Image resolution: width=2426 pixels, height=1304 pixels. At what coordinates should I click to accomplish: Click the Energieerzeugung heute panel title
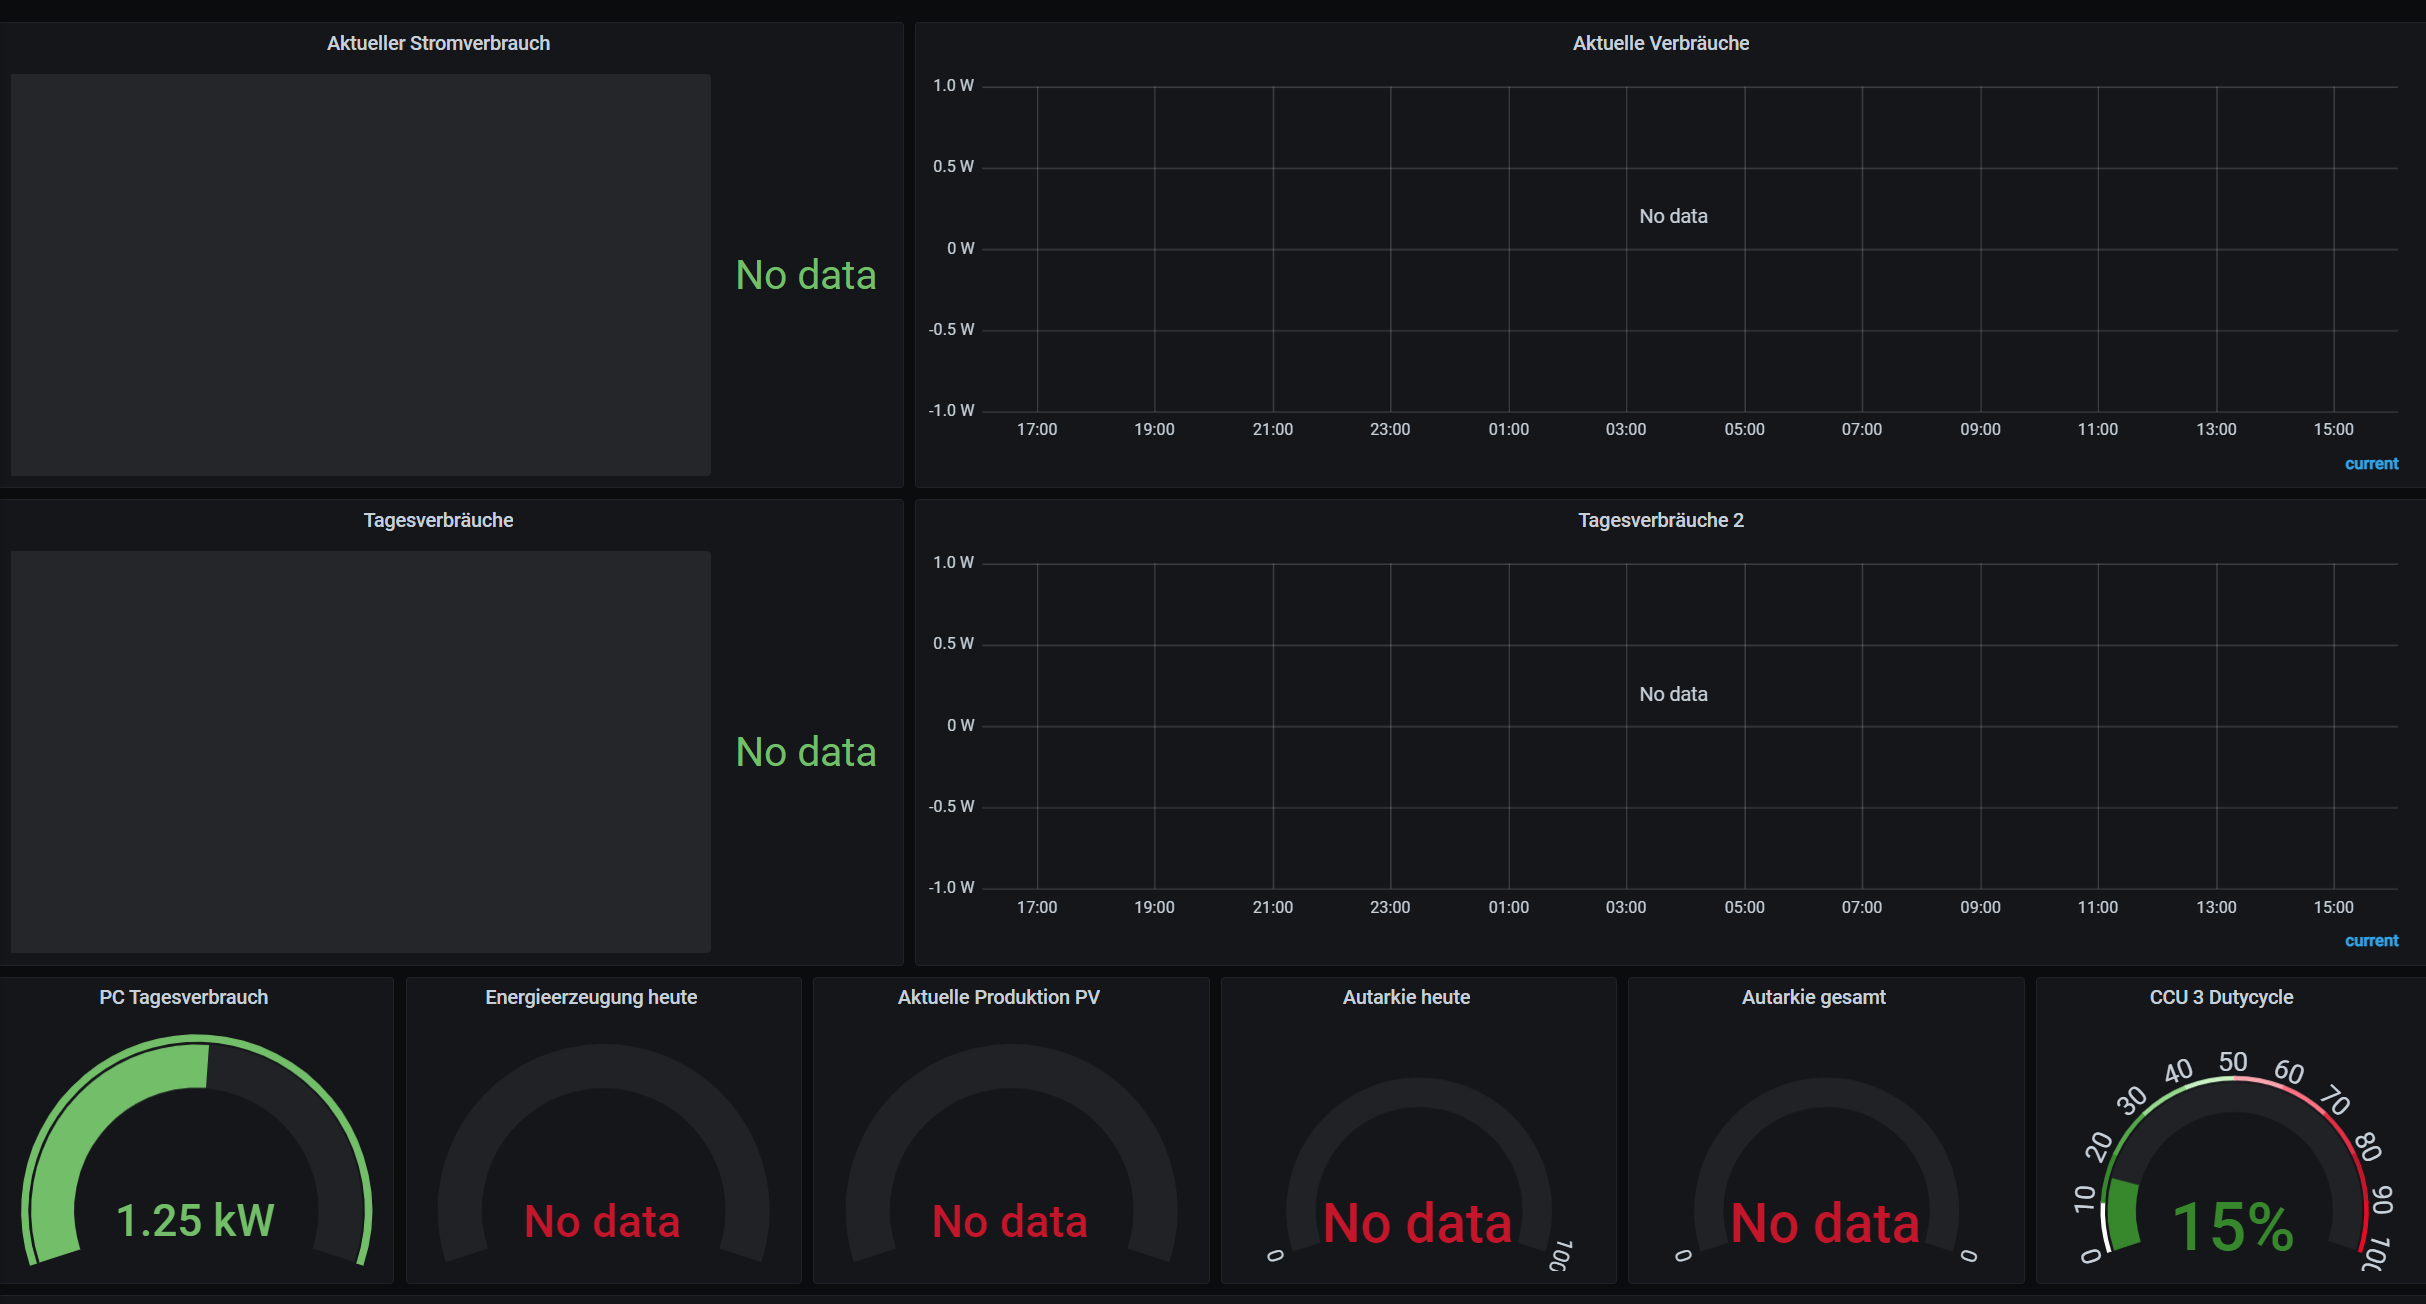(591, 997)
